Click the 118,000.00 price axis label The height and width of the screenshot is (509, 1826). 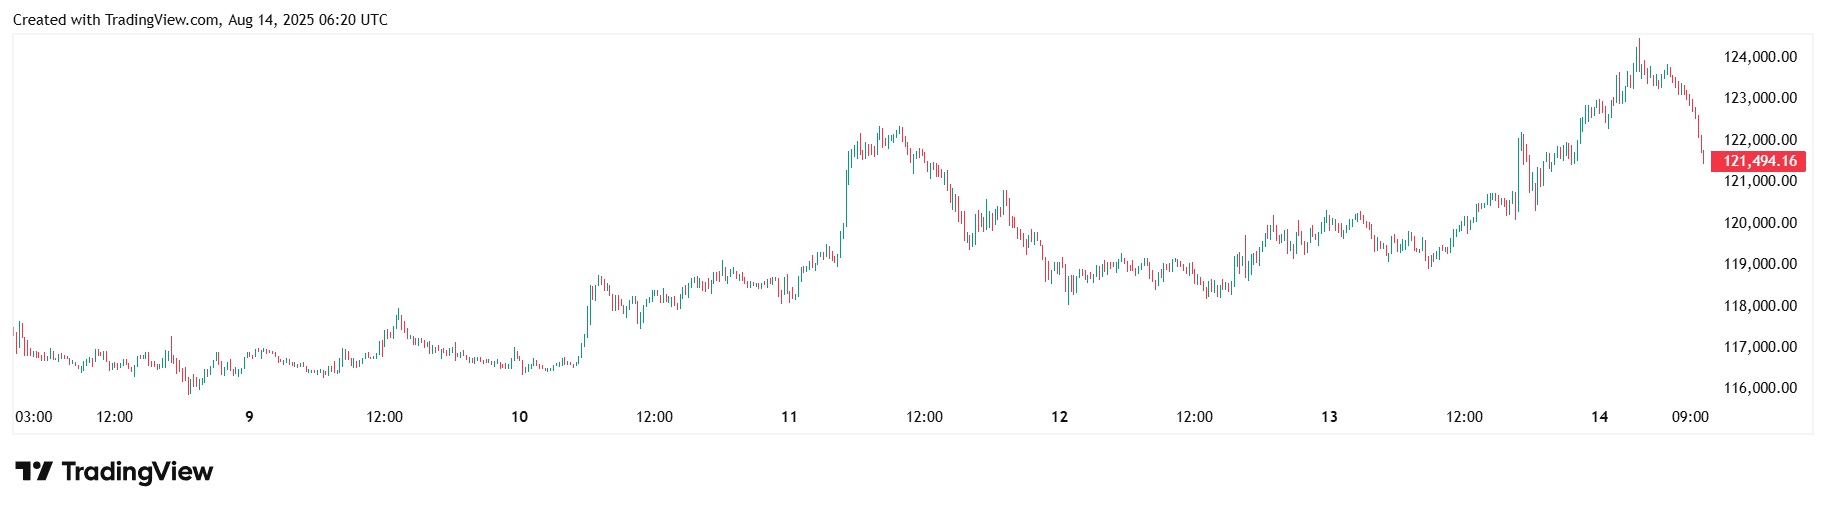click(1760, 306)
